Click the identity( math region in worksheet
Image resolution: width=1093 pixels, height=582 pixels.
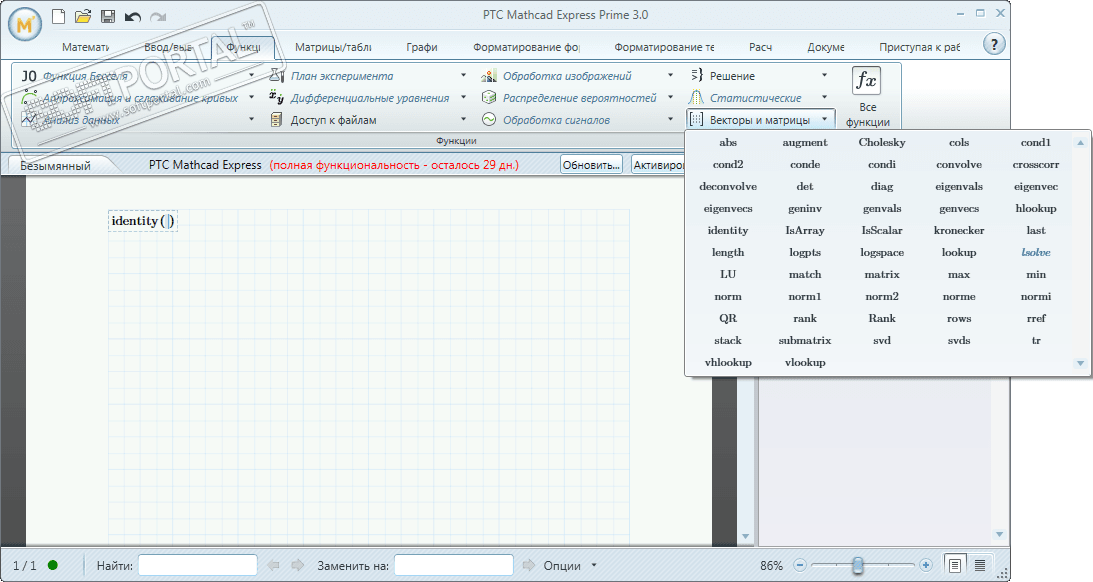click(143, 221)
